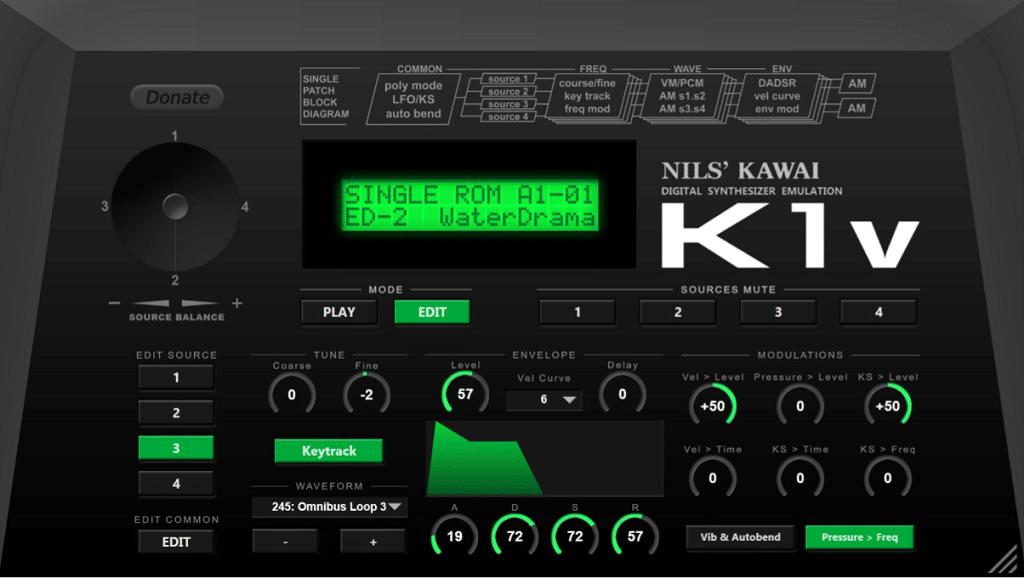This screenshot has width=1024, height=579.
Task: Open the Vib & Autobend page
Action: click(x=740, y=537)
